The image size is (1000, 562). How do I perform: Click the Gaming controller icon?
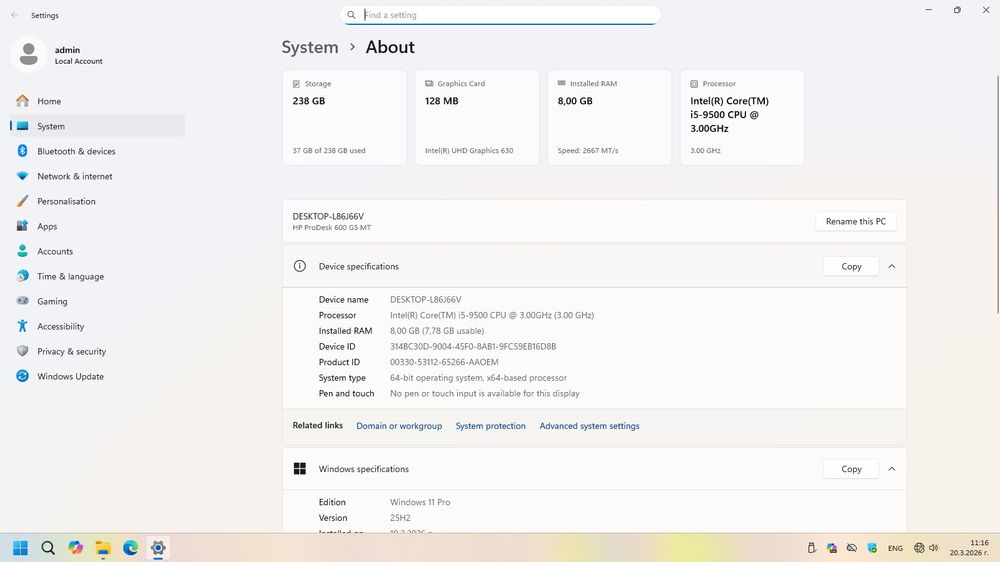22,300
